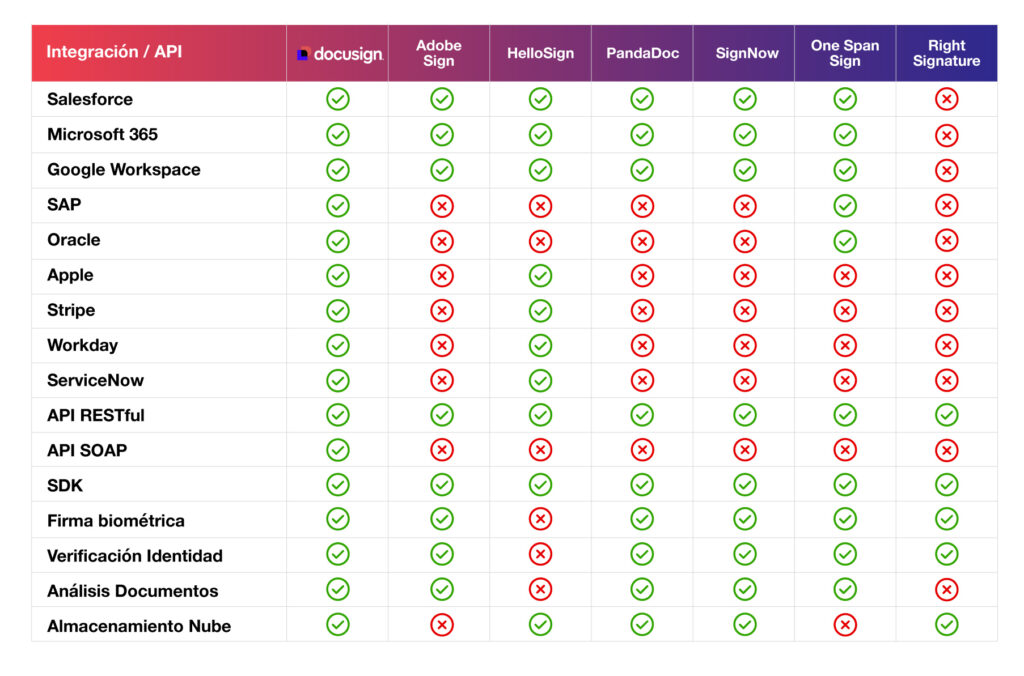This screenshot has height=676, width=1024.
Task: Click the Verificación Identidad row label
Action: (134, 555)
